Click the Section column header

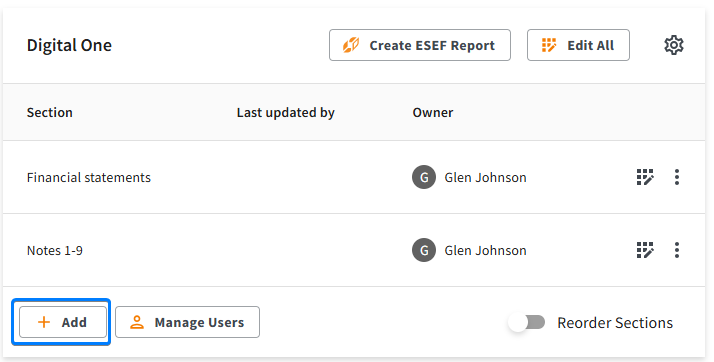(50, 112)
